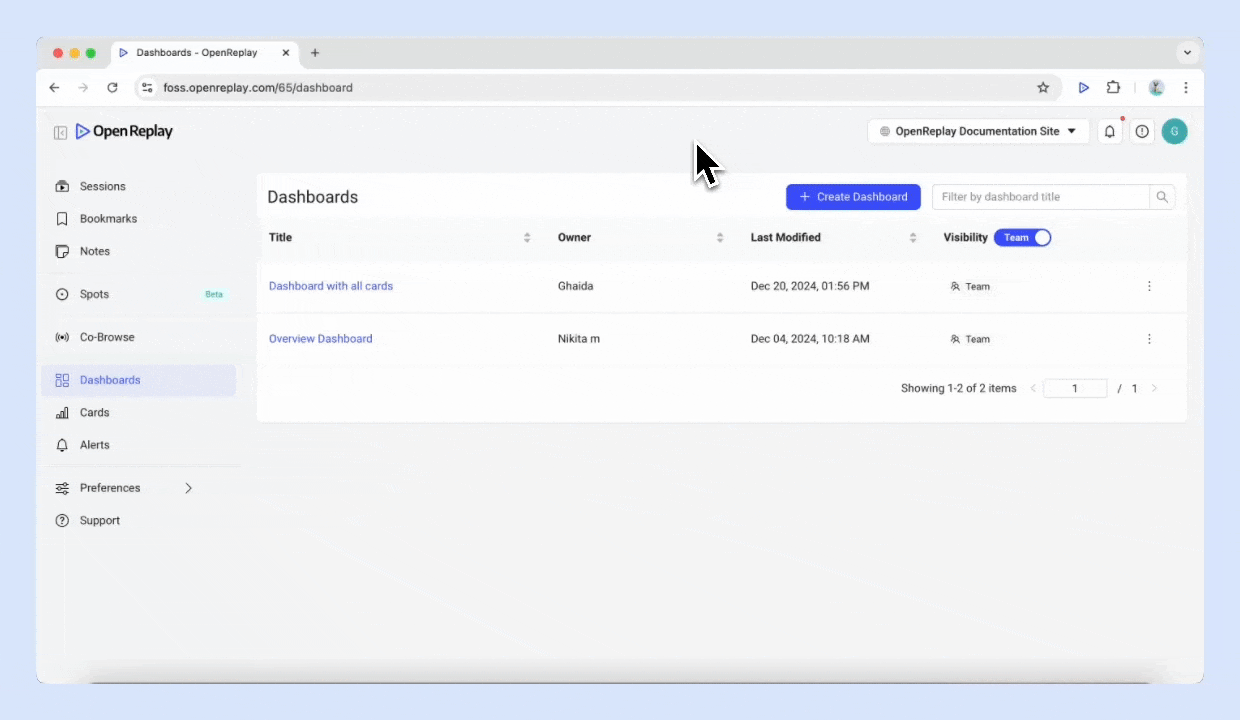
Task: Reload the page
Action: point(112,88)
